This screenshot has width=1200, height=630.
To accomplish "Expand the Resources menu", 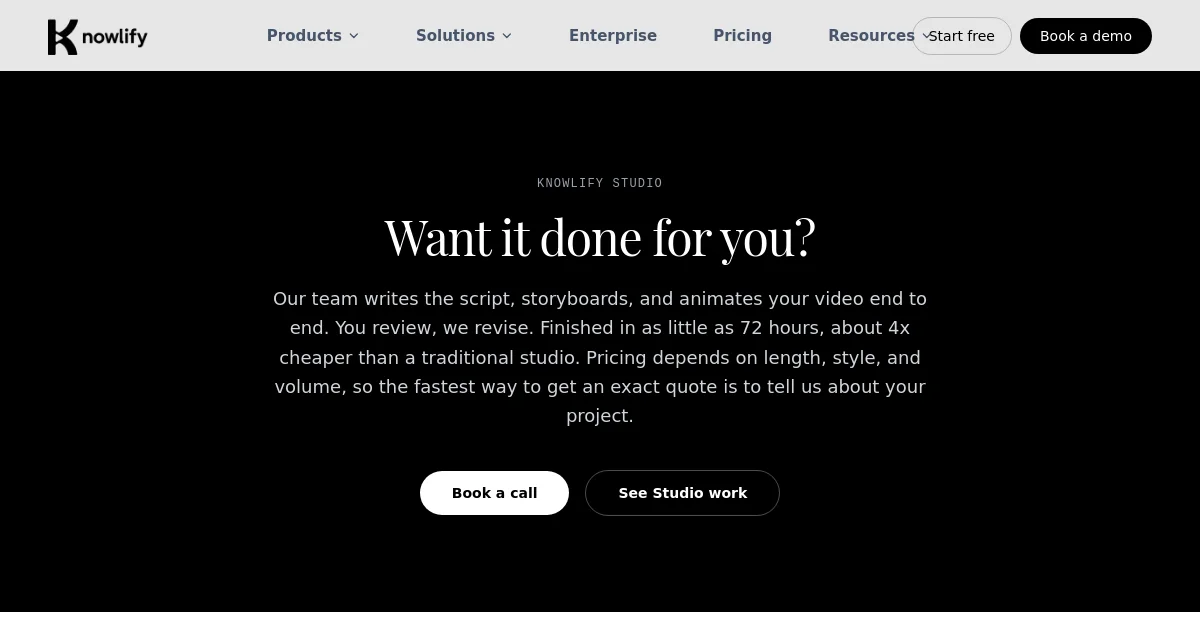I will coord(870,36).
